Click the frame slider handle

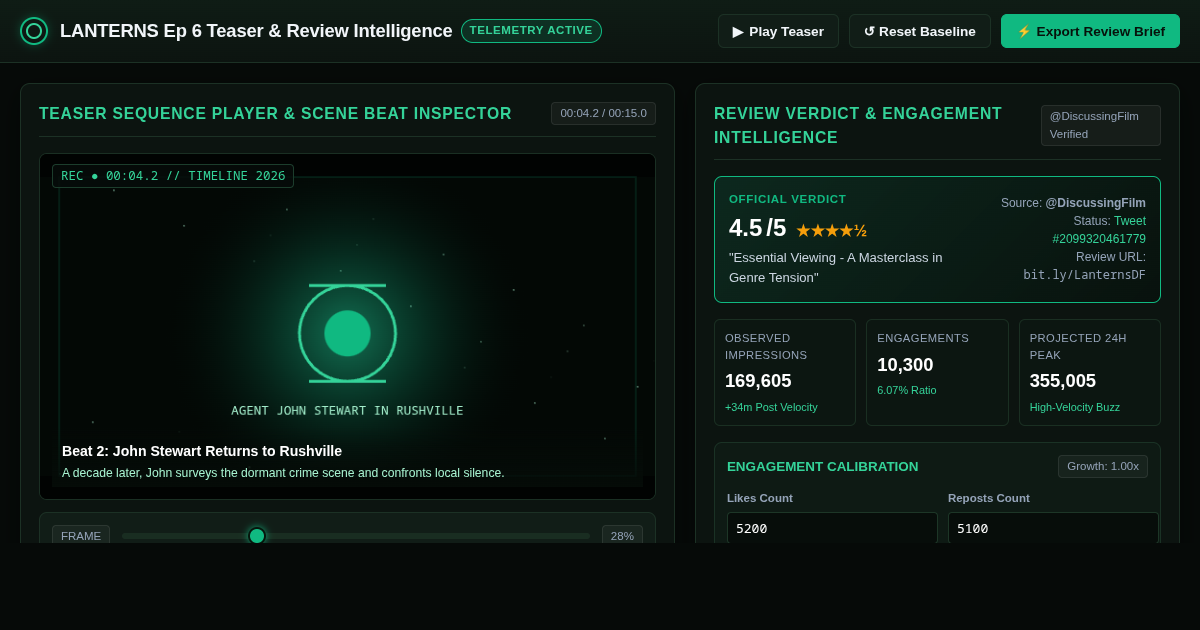pyautogui.click(x=257, y=536)
